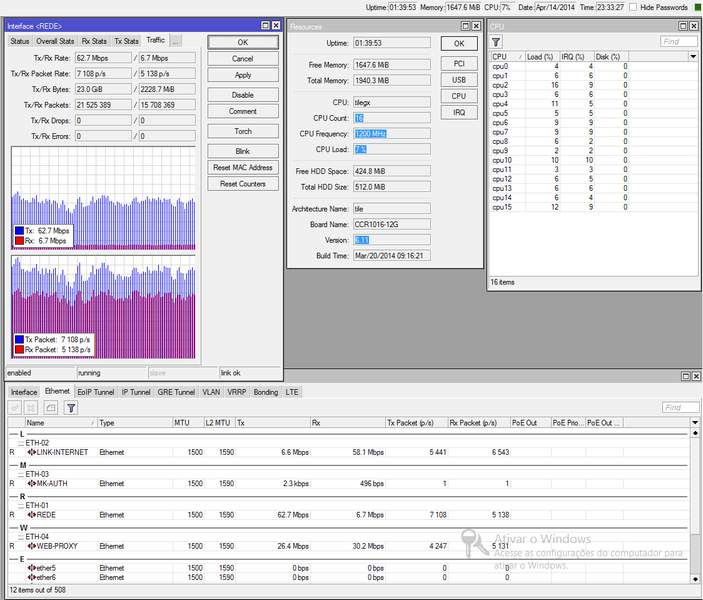Open the IRQ button in Resources window

click(x=458, y=112)
